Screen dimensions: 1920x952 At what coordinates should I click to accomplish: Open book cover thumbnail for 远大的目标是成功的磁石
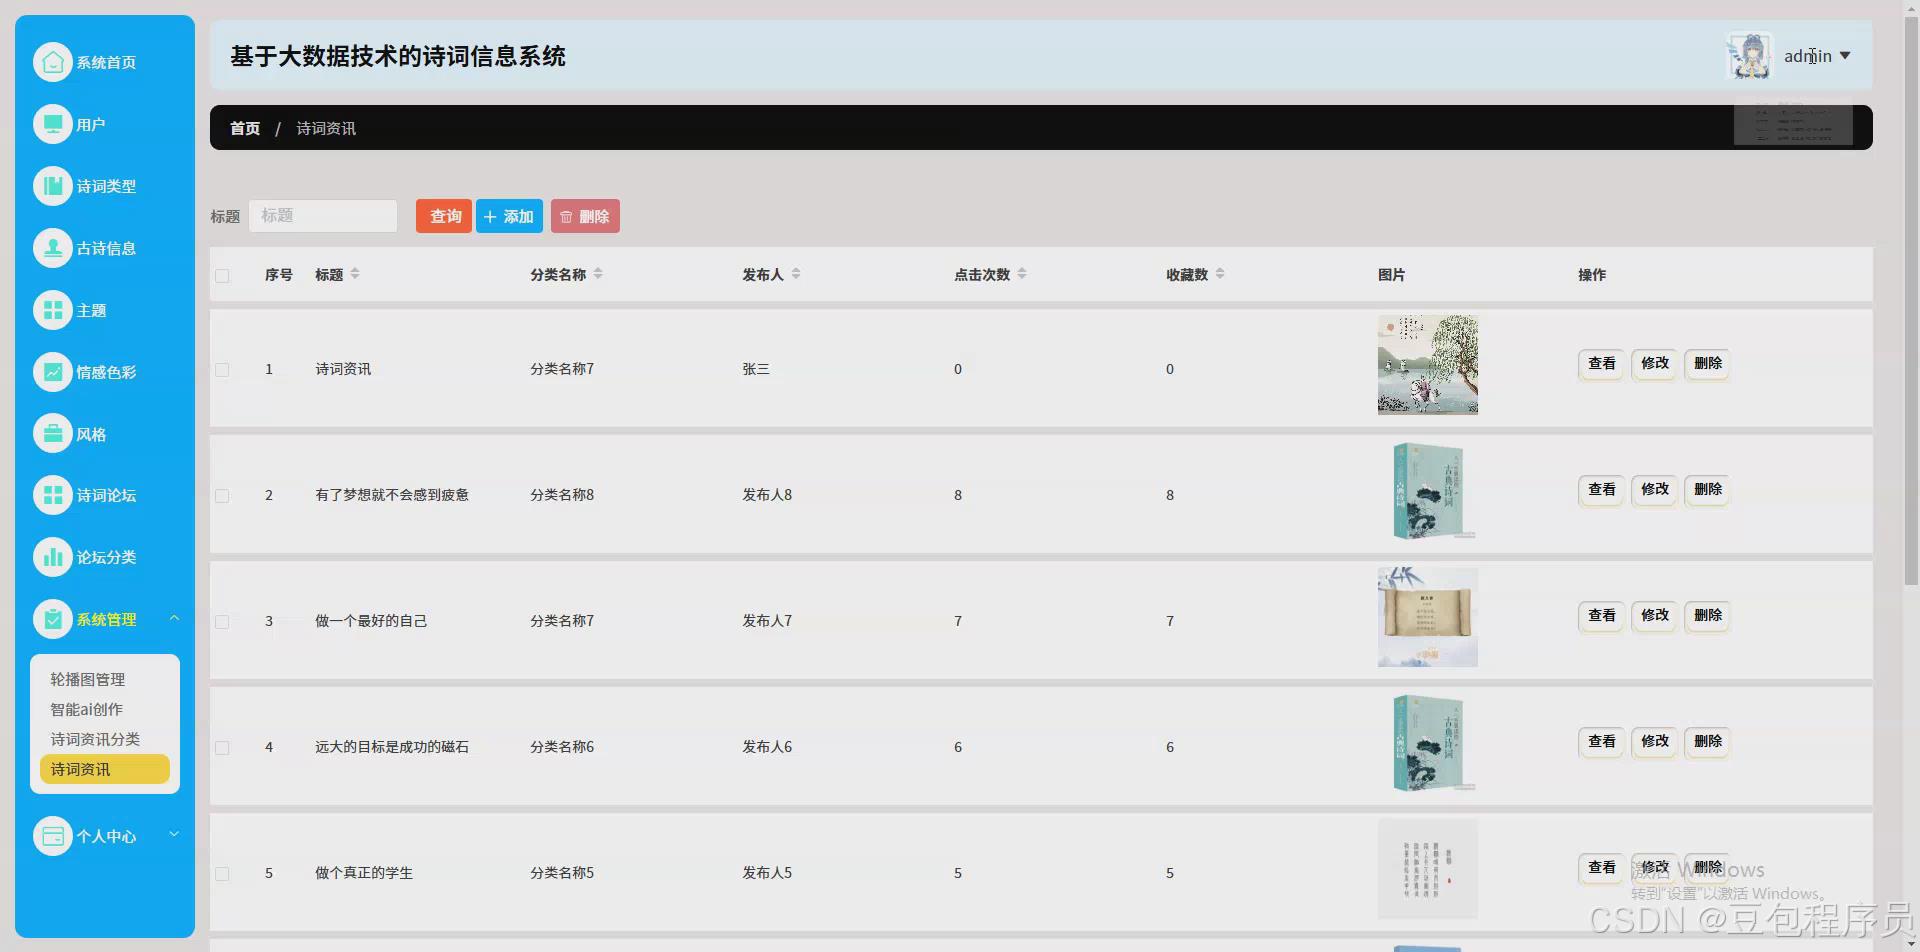coord(1428,743)
